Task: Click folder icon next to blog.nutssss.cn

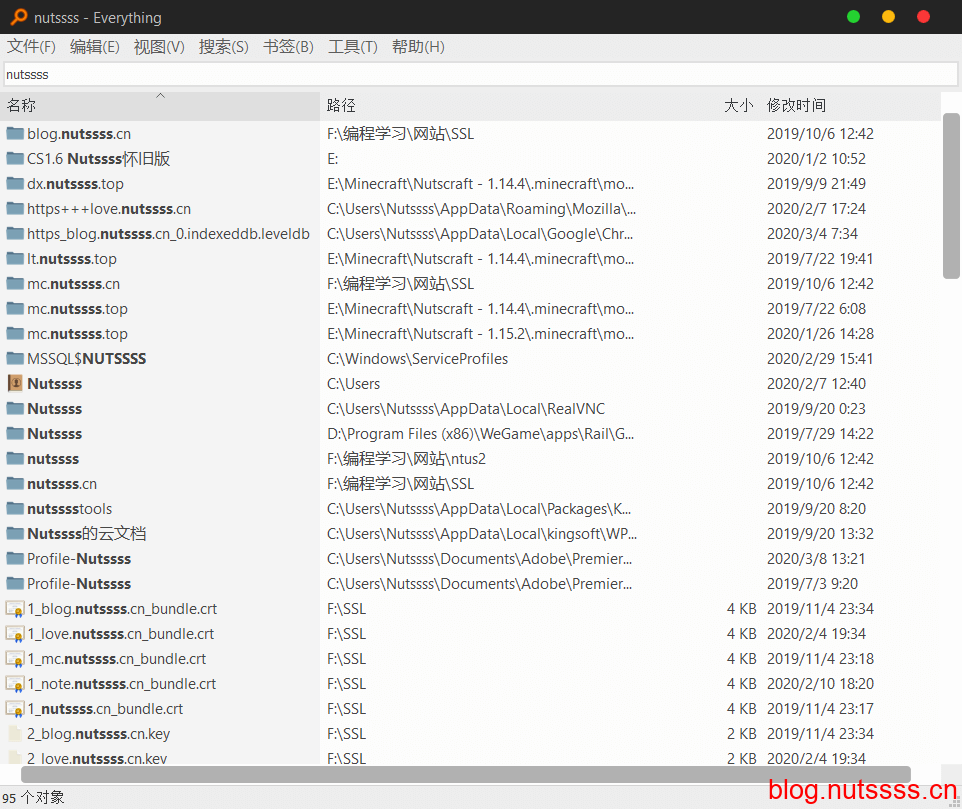Action: 15,134
